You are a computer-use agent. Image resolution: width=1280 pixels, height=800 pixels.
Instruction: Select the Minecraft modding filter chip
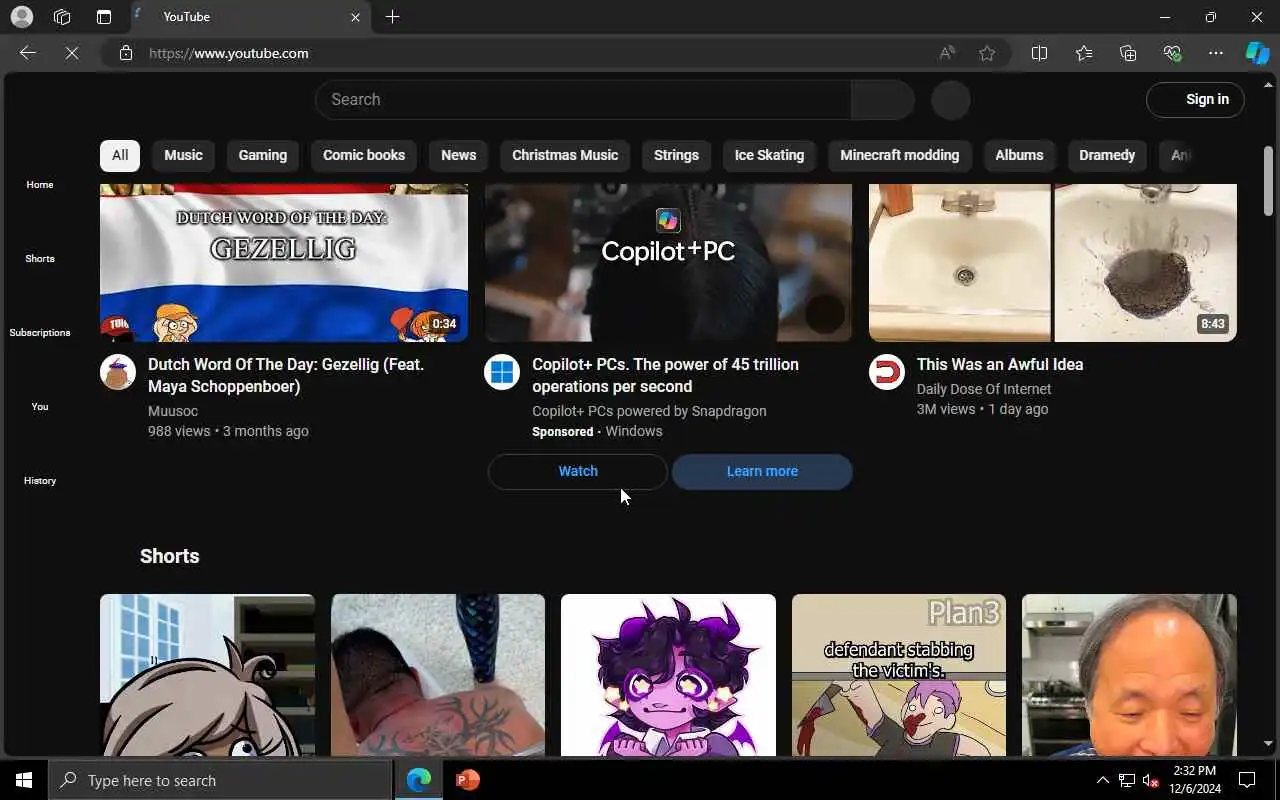900,155
